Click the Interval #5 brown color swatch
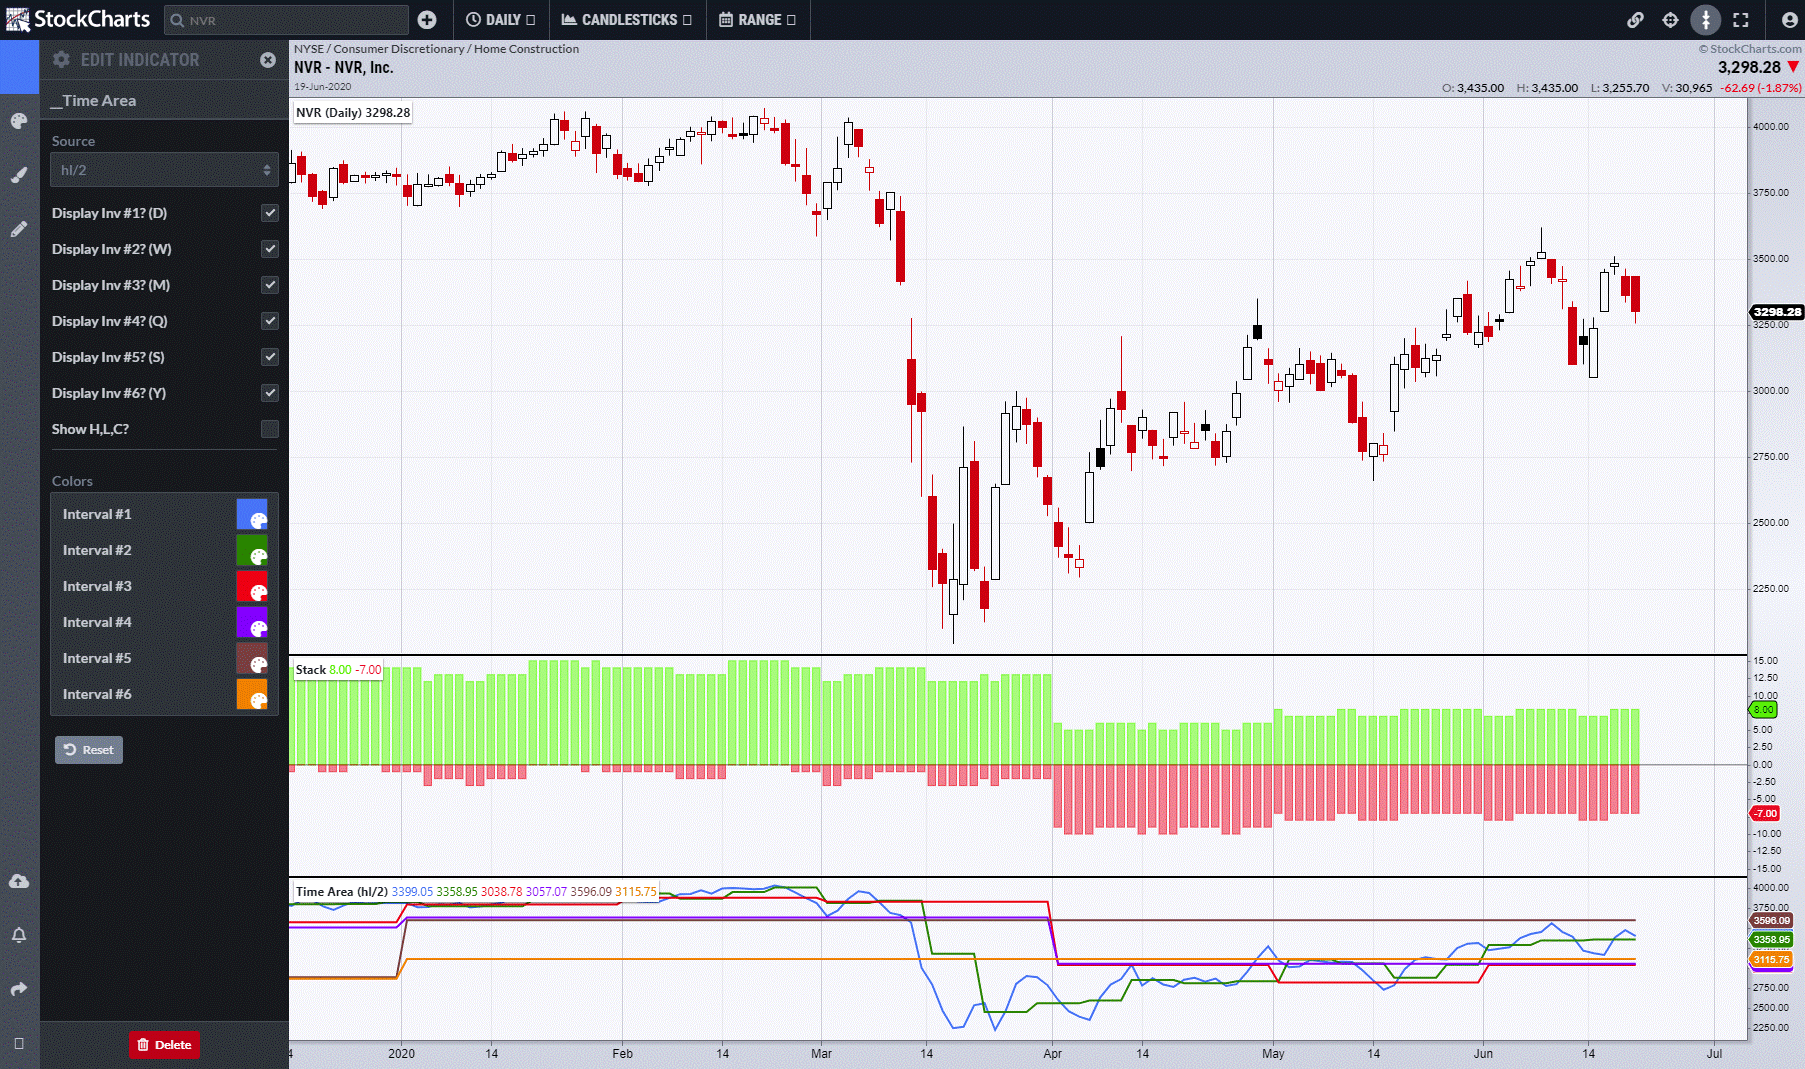This screenshot has width=1805, height=1069. pyautogui.click(x=252, y=658)
